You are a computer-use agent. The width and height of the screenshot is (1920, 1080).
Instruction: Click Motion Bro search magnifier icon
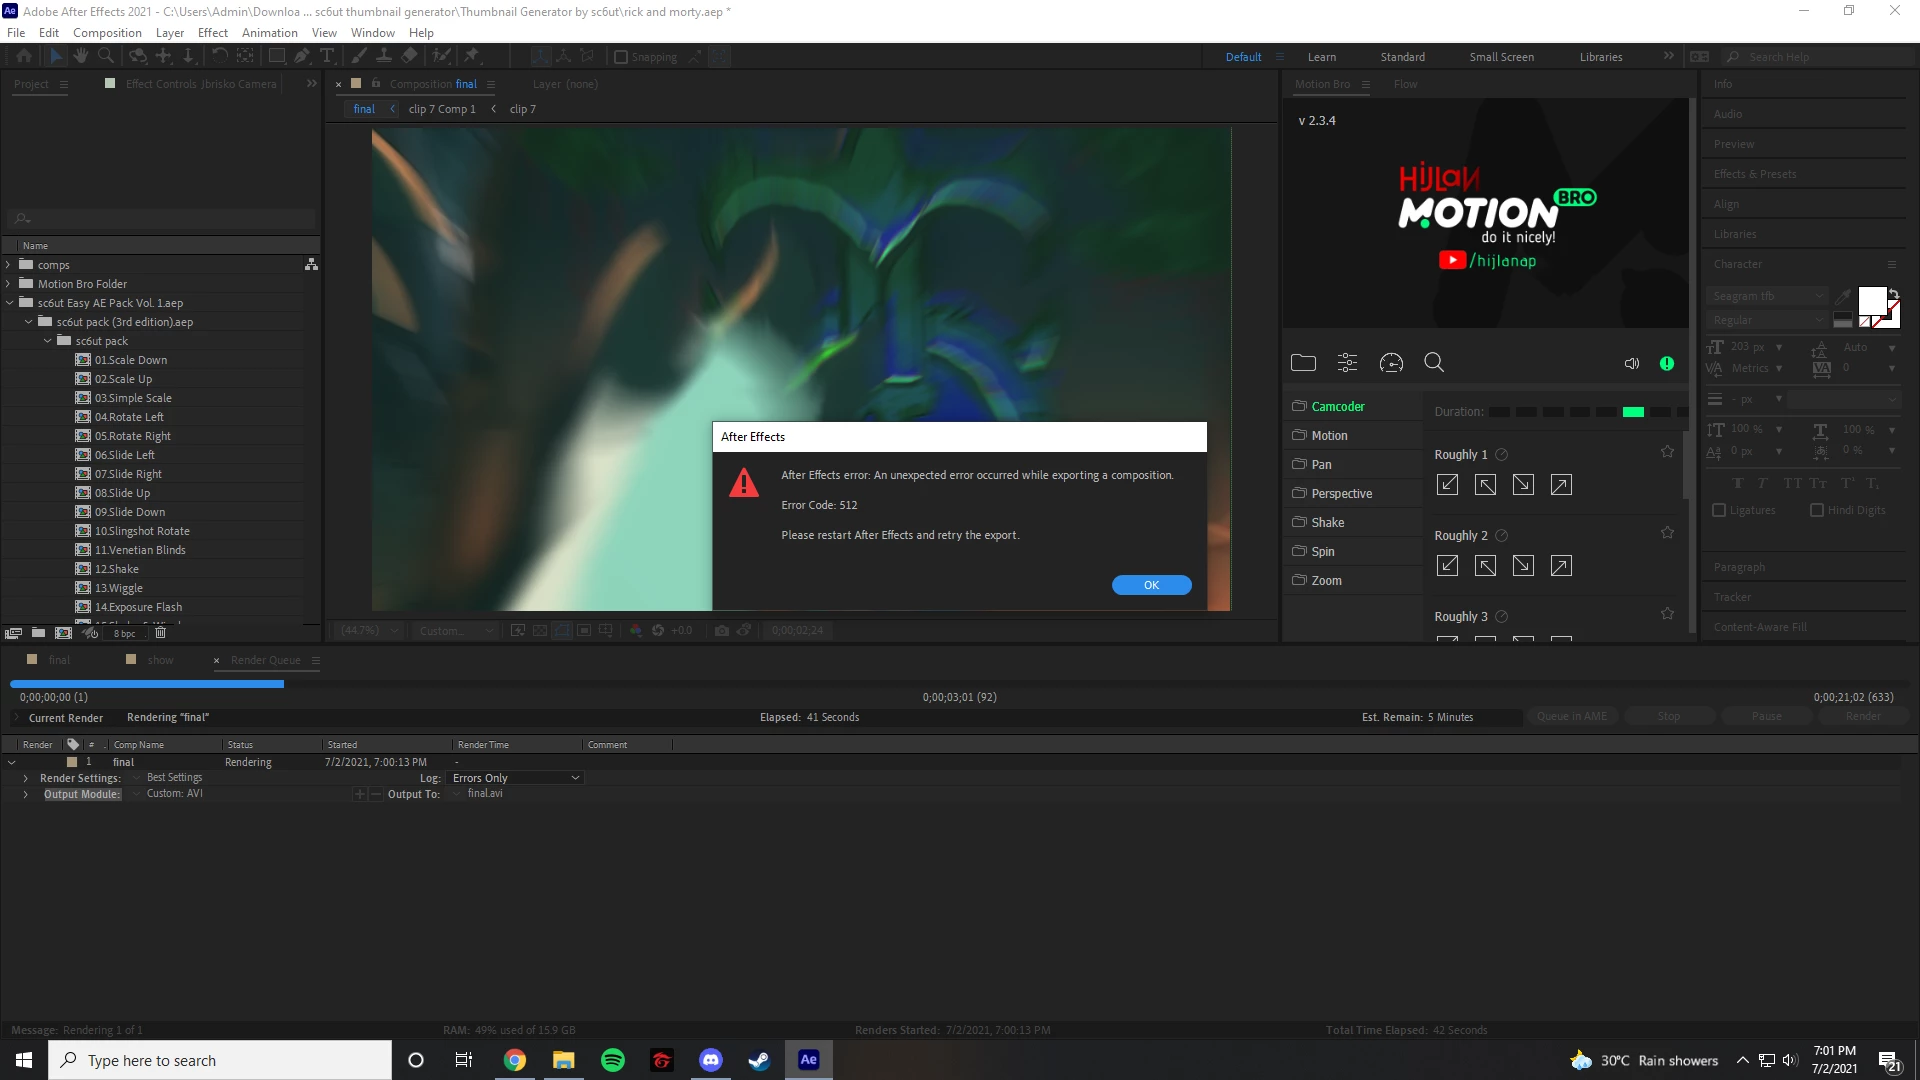1434,363
